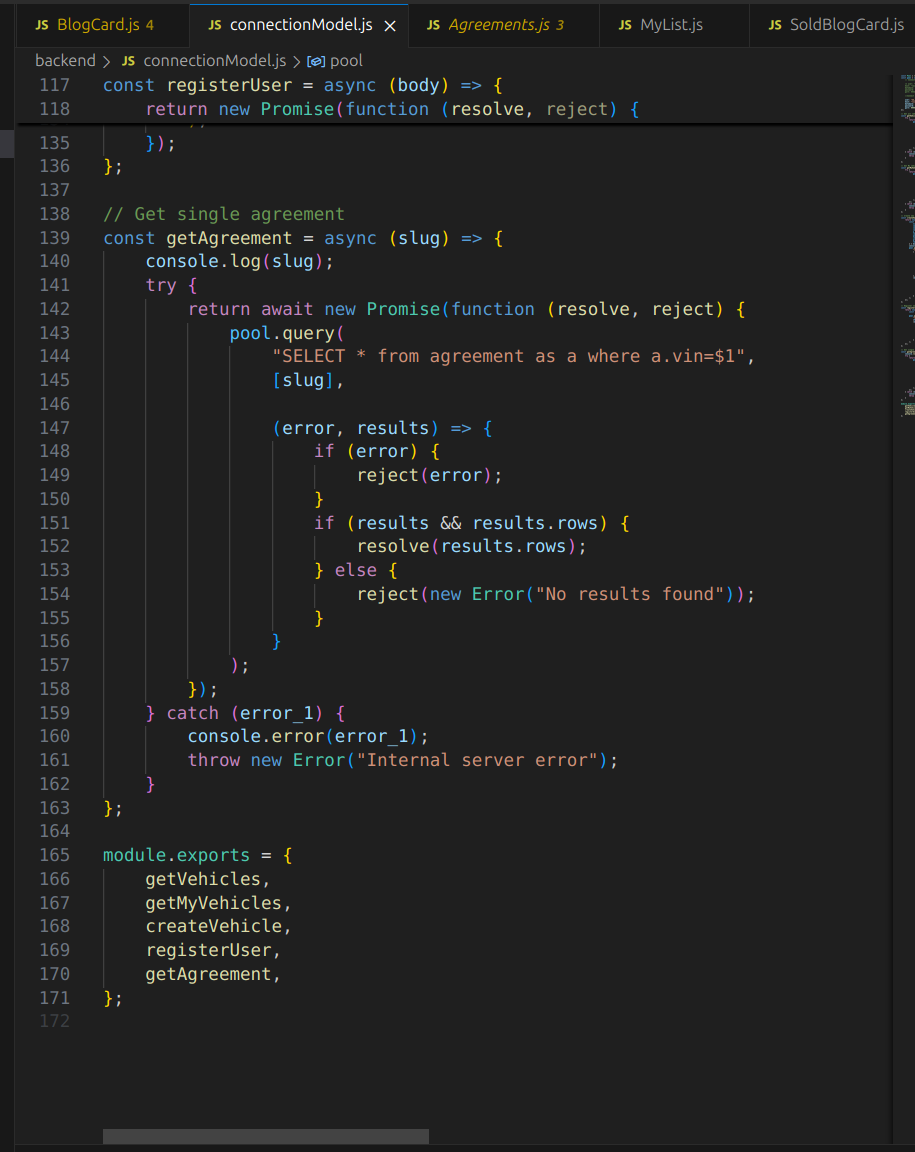Image resolution: width=915 pixels, height=1152 pixels.
Task: Open the backend folder breadcrumb
Action: click(65, 61)
